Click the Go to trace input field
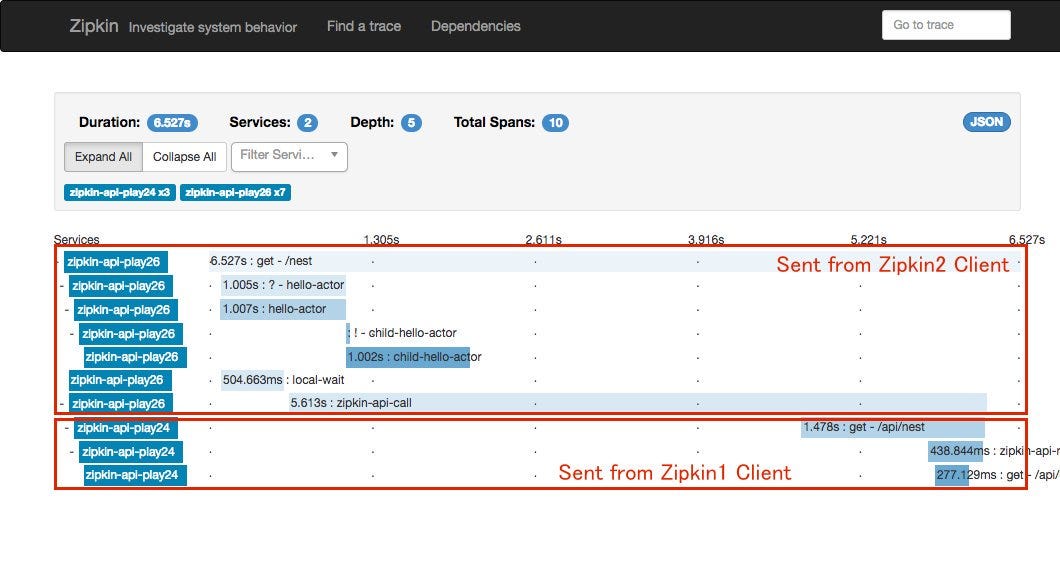1060x583 pixels. click(x=944, y=24)
